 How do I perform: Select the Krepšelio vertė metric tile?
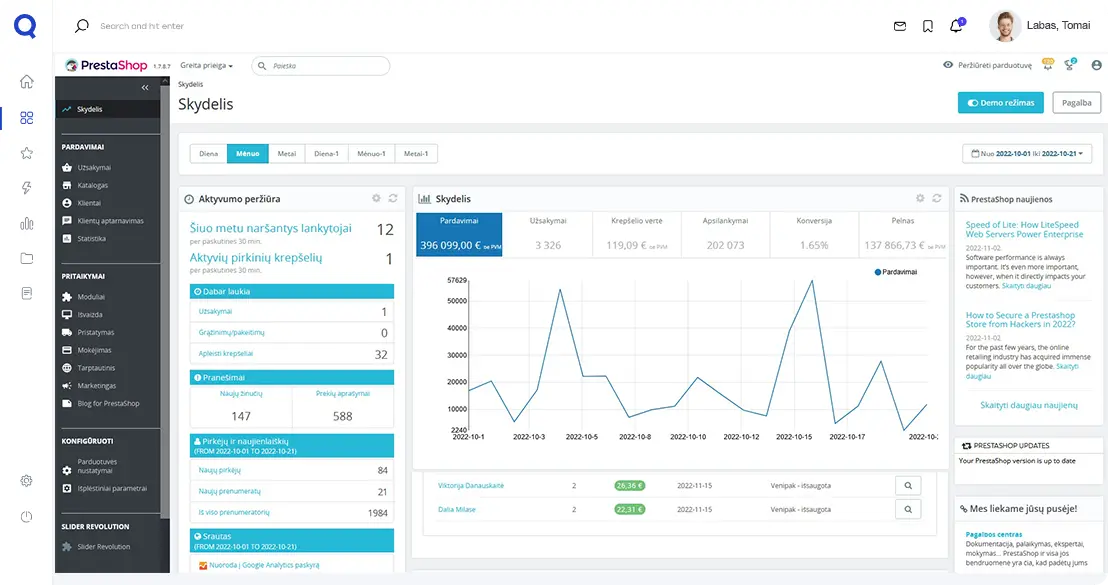click(637, 235)
